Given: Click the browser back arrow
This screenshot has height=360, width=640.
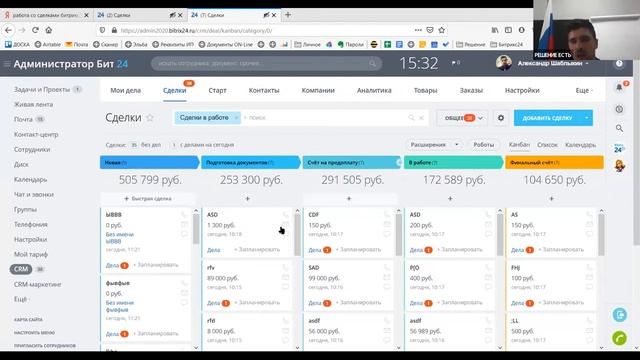Looking at the screenshot, I should click(9, 30).
